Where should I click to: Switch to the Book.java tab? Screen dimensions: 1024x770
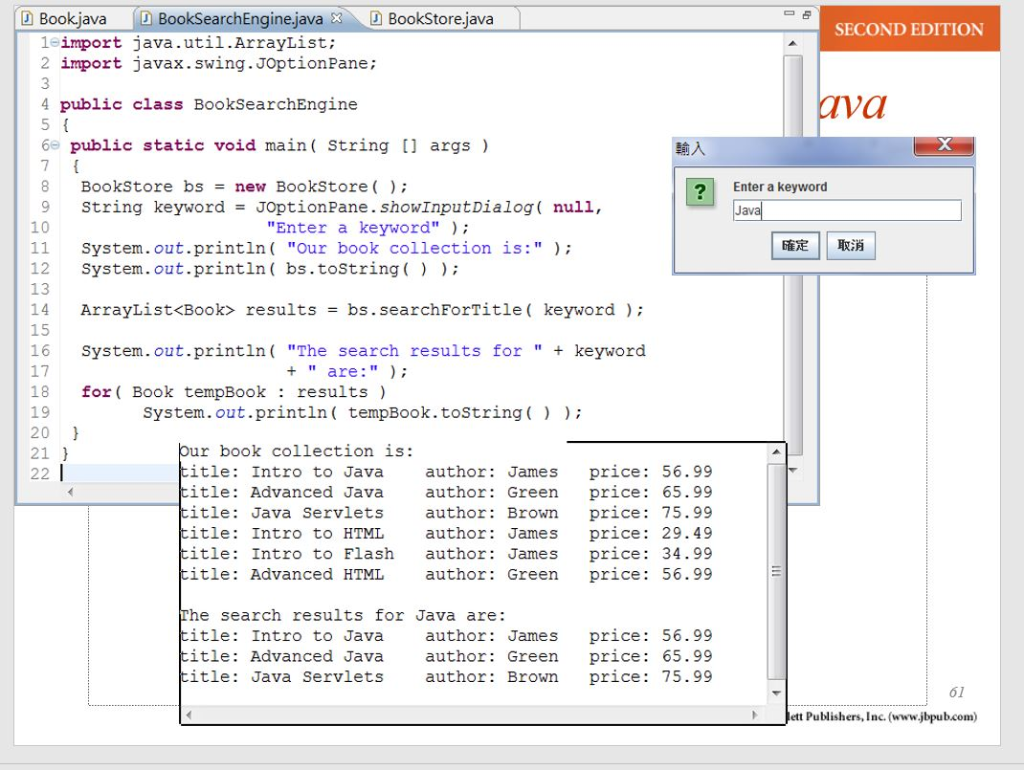70,17
